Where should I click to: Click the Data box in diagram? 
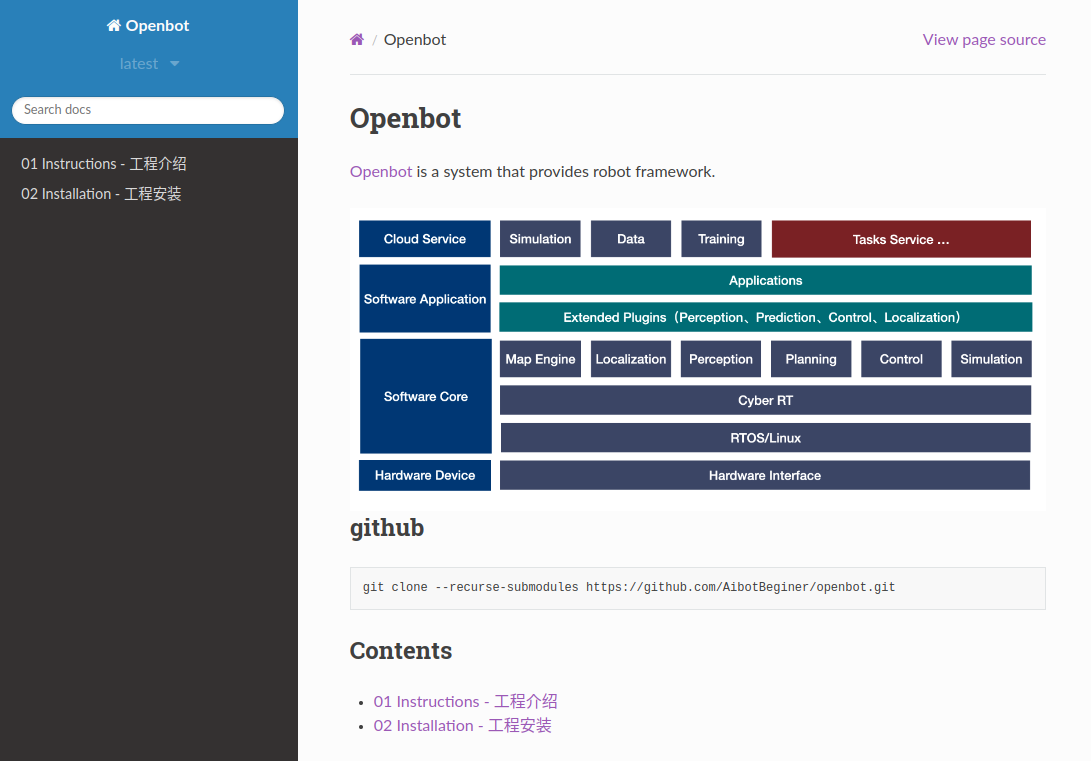coord(630,239)
